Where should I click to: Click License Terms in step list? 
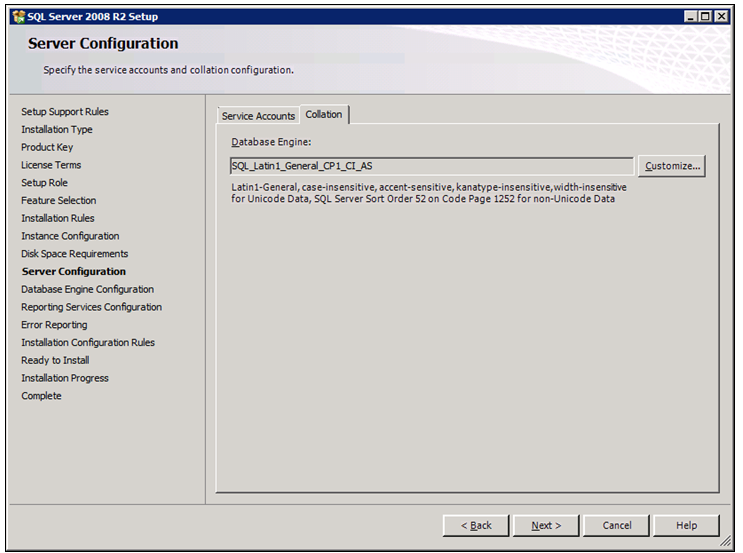[x=51, y=165]
